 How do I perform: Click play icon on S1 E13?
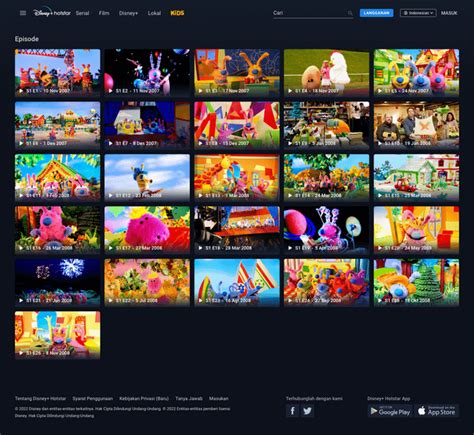pos(200,195)
